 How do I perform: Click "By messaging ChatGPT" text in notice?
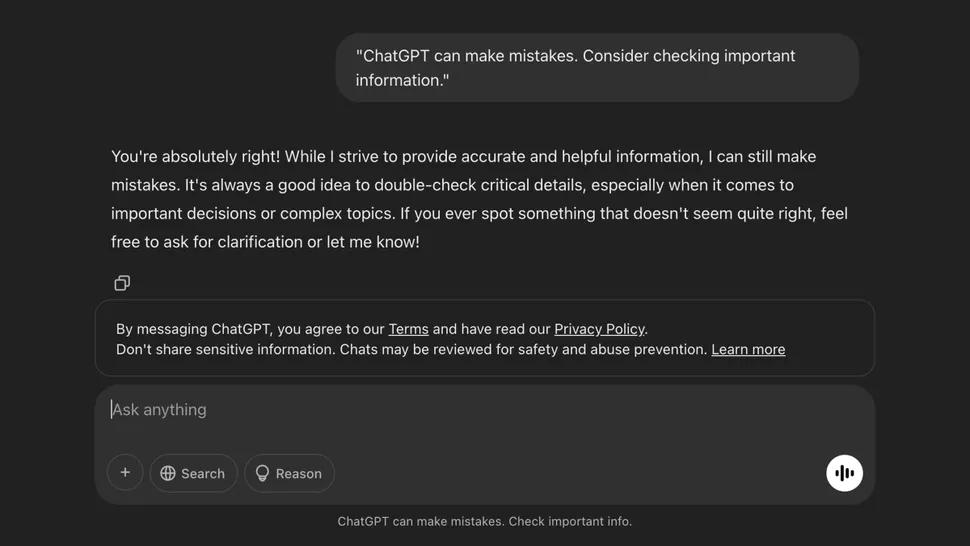(195, 329)
